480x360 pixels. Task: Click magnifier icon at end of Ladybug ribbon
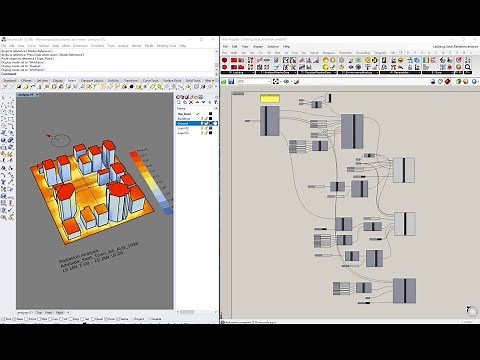click(x=468, y=67)
